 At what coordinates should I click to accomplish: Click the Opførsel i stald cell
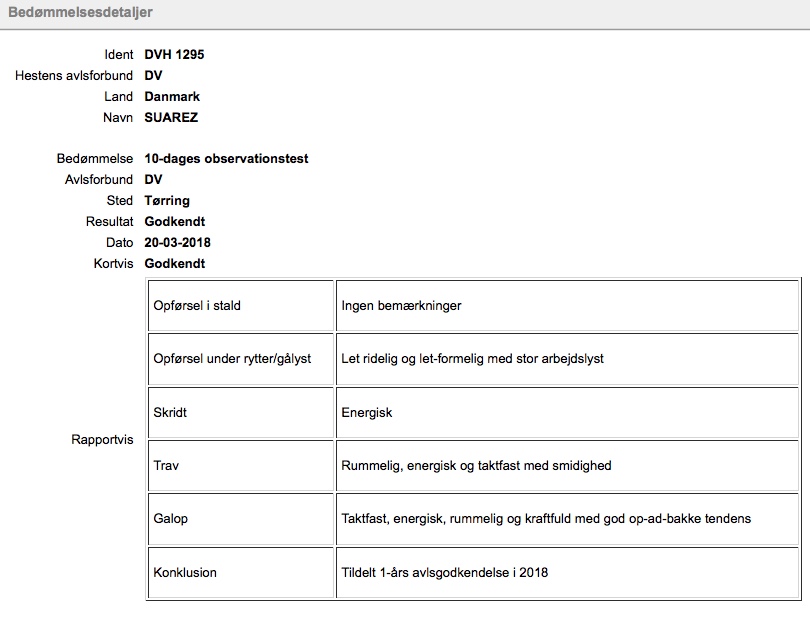pos(241,306)
